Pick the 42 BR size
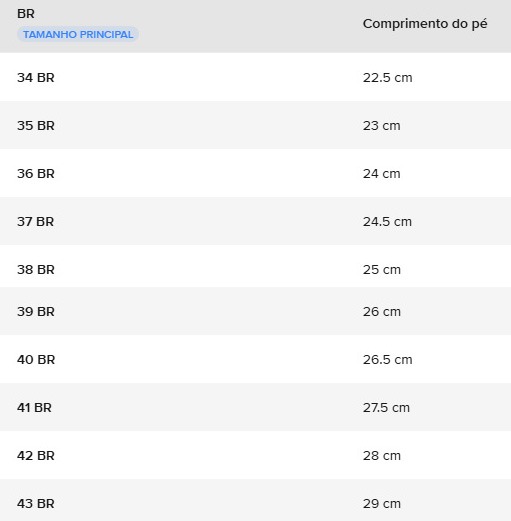This screenshot has width=511, height=521. click(x=36, y=456)
